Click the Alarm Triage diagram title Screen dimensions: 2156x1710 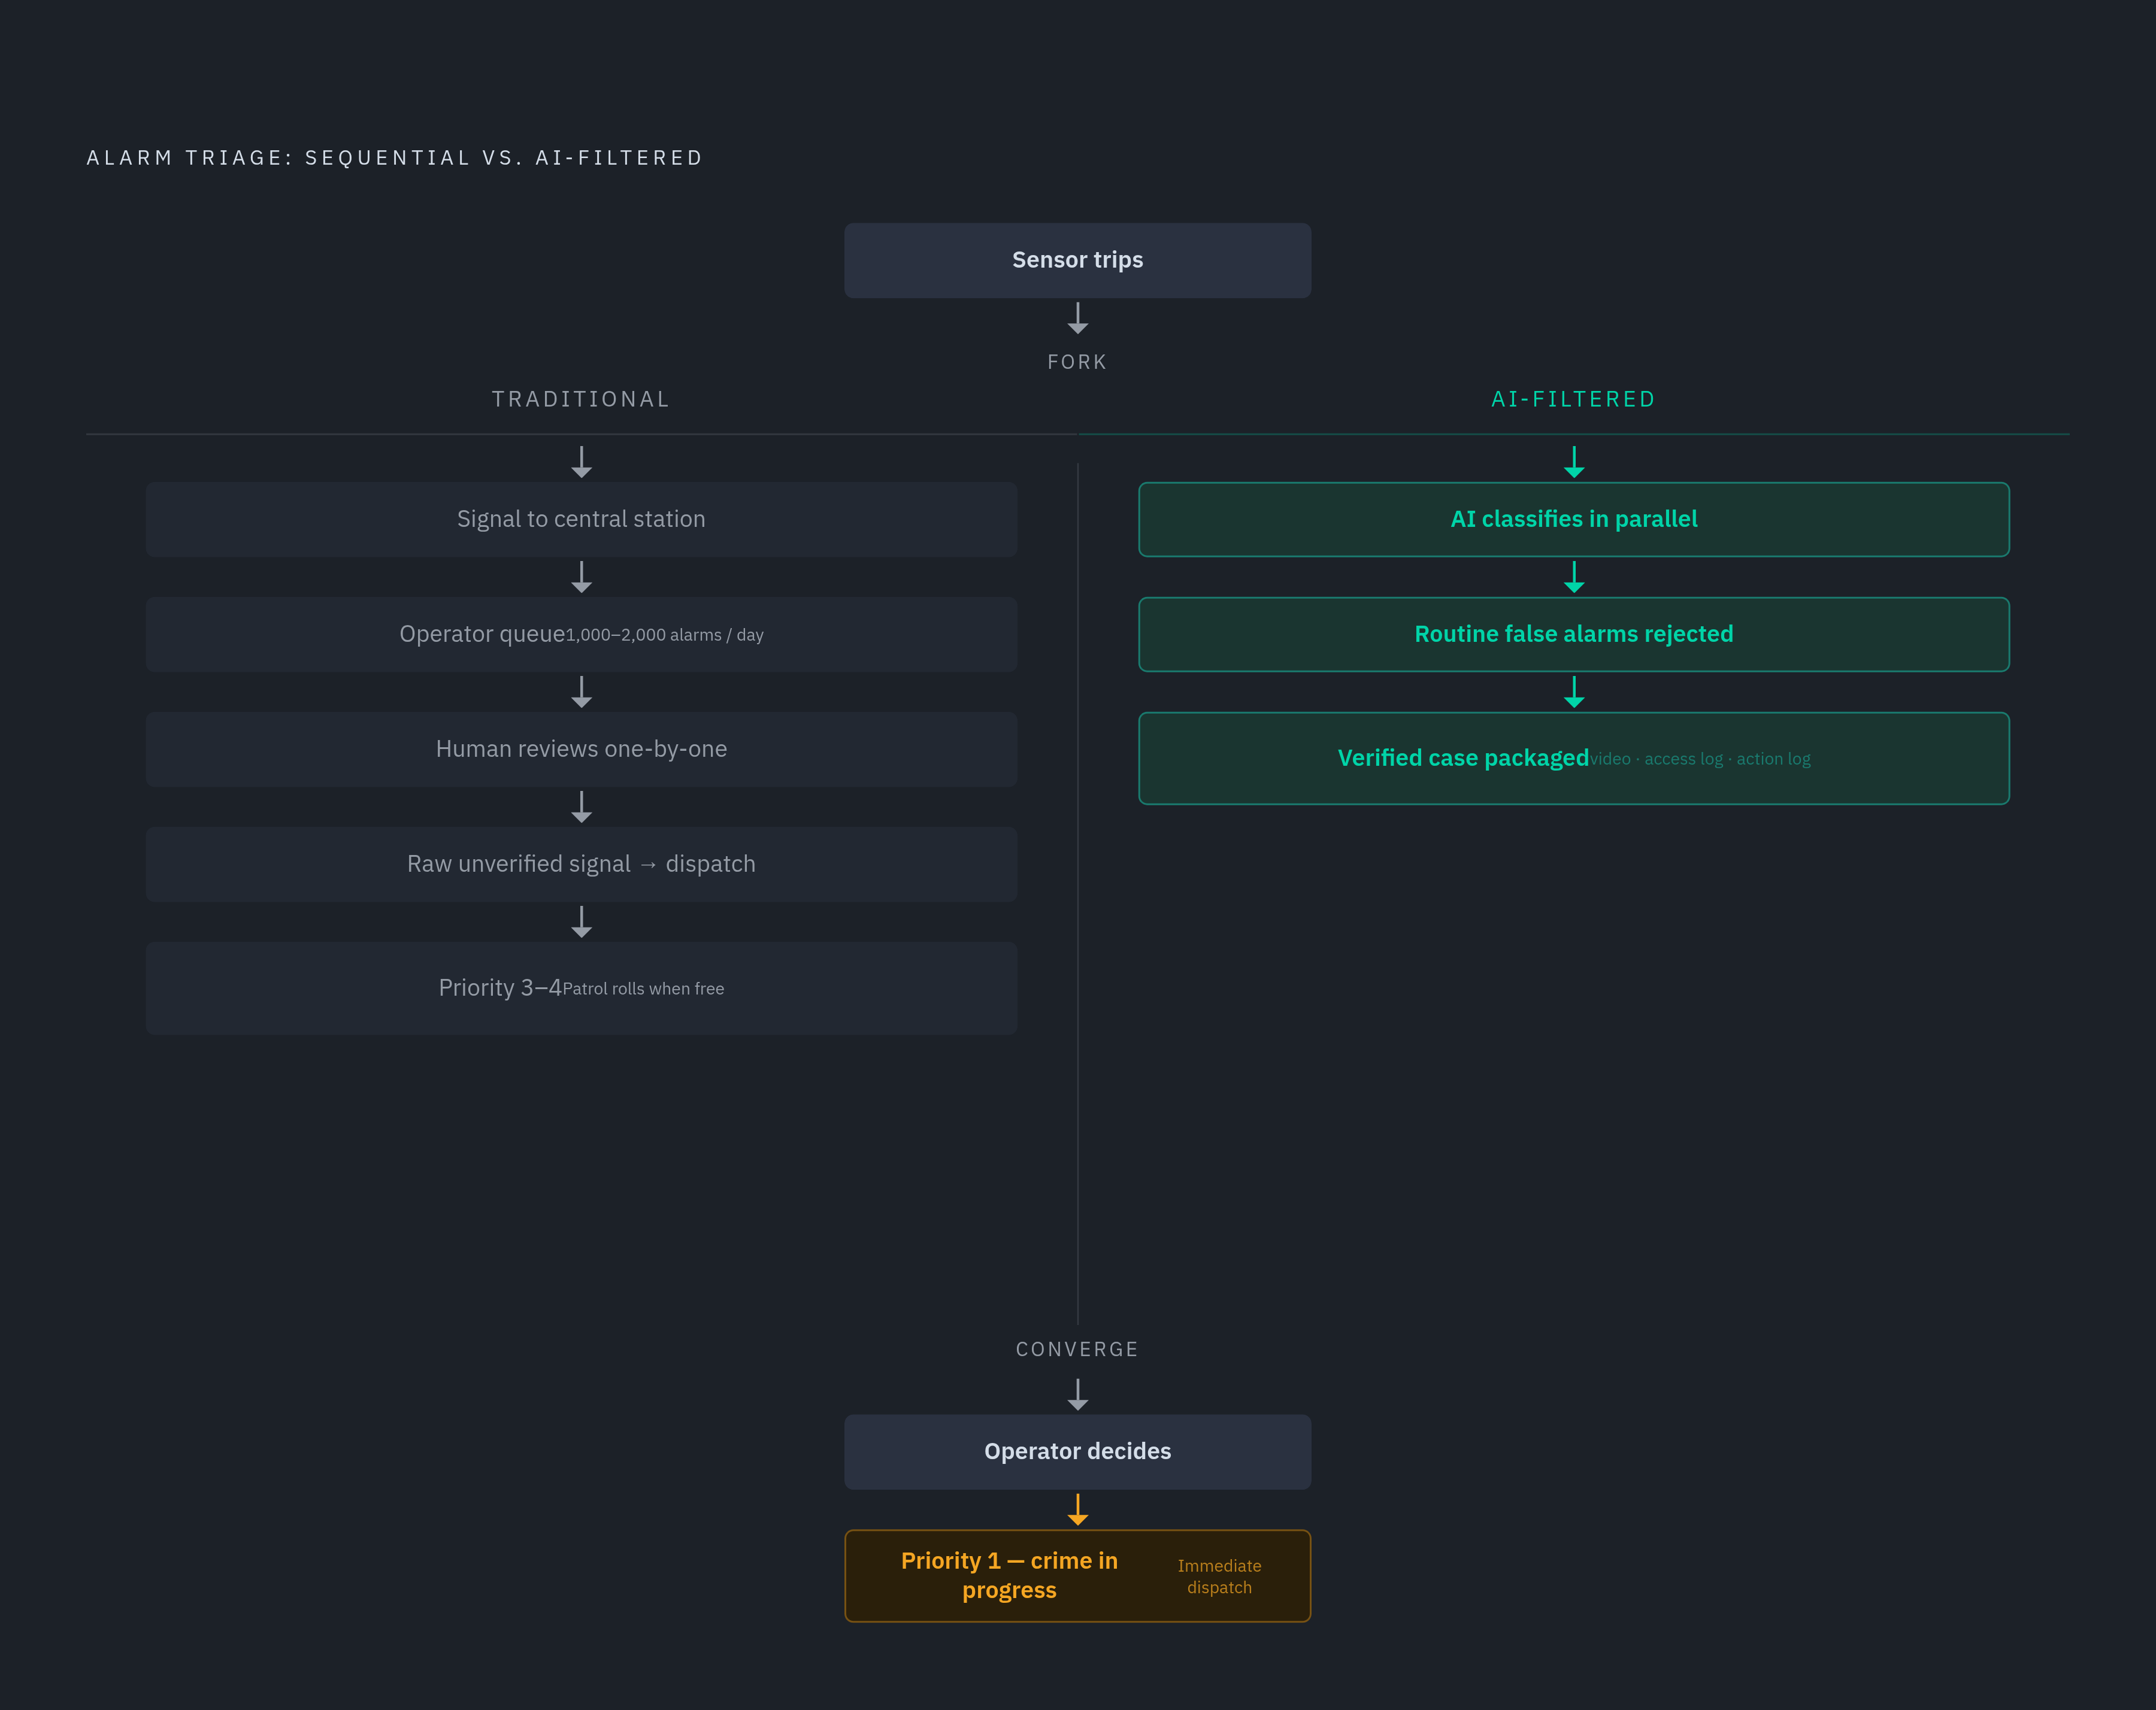coord(395,158)
